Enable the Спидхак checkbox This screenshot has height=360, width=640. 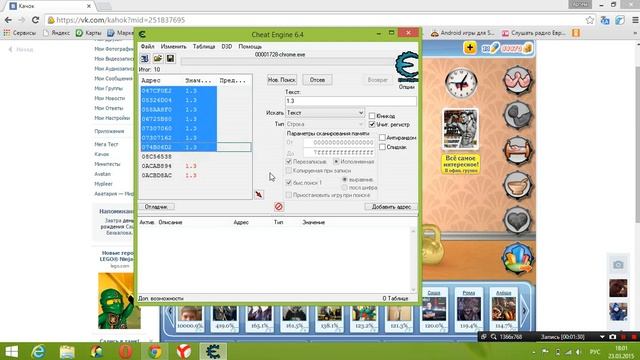382,147
